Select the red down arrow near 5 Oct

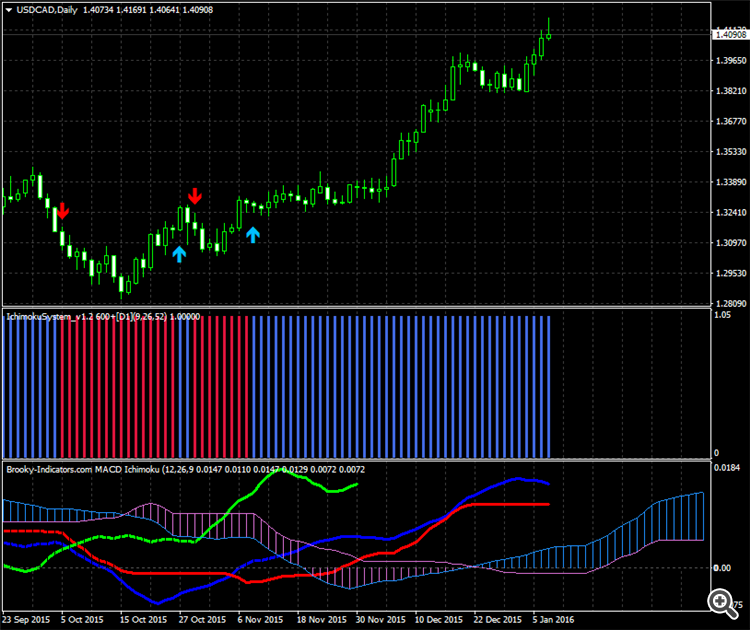click(x=62, y=210)
